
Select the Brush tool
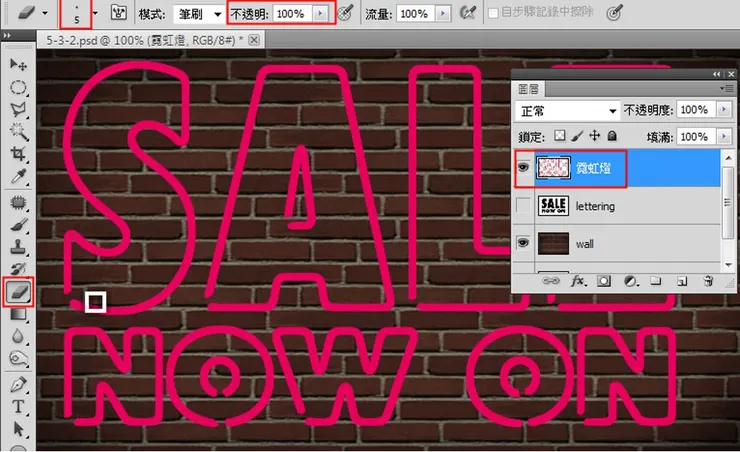[18, 225]
